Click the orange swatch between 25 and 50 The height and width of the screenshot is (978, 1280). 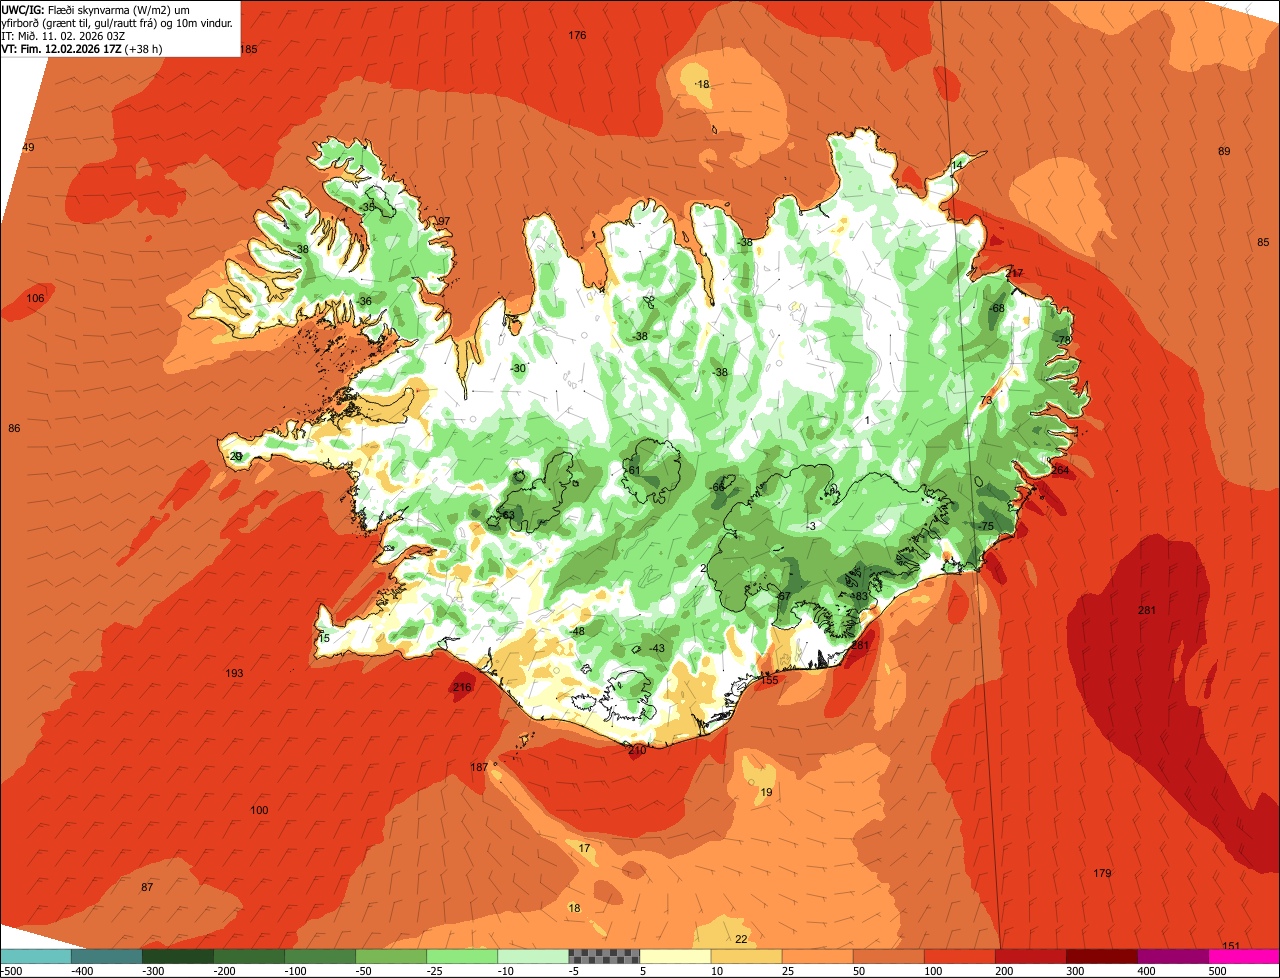click(817, 956)
